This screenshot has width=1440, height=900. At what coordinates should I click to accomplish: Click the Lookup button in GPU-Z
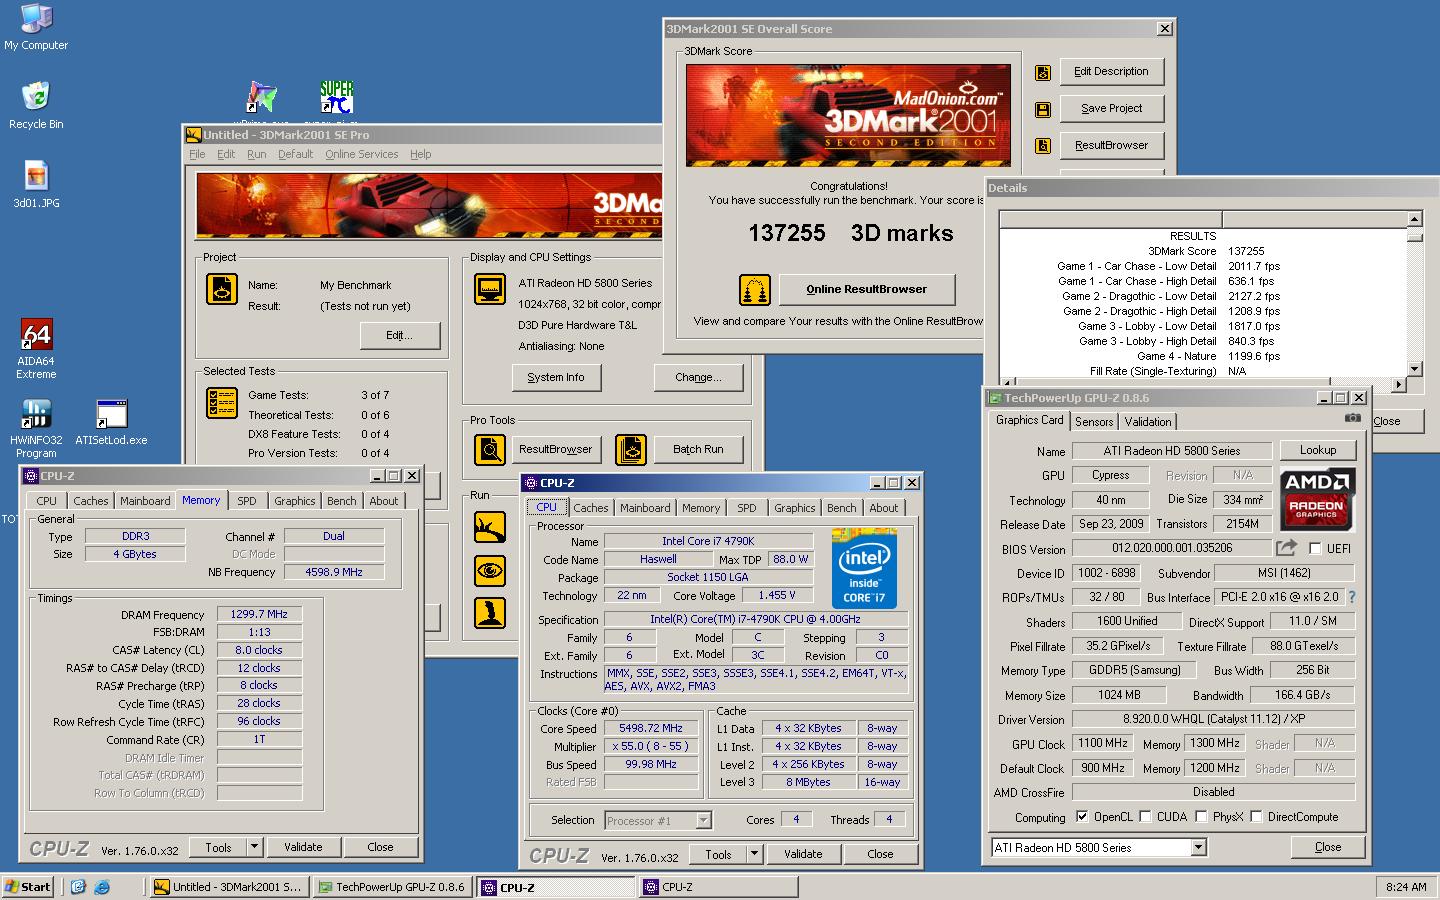1318,450
